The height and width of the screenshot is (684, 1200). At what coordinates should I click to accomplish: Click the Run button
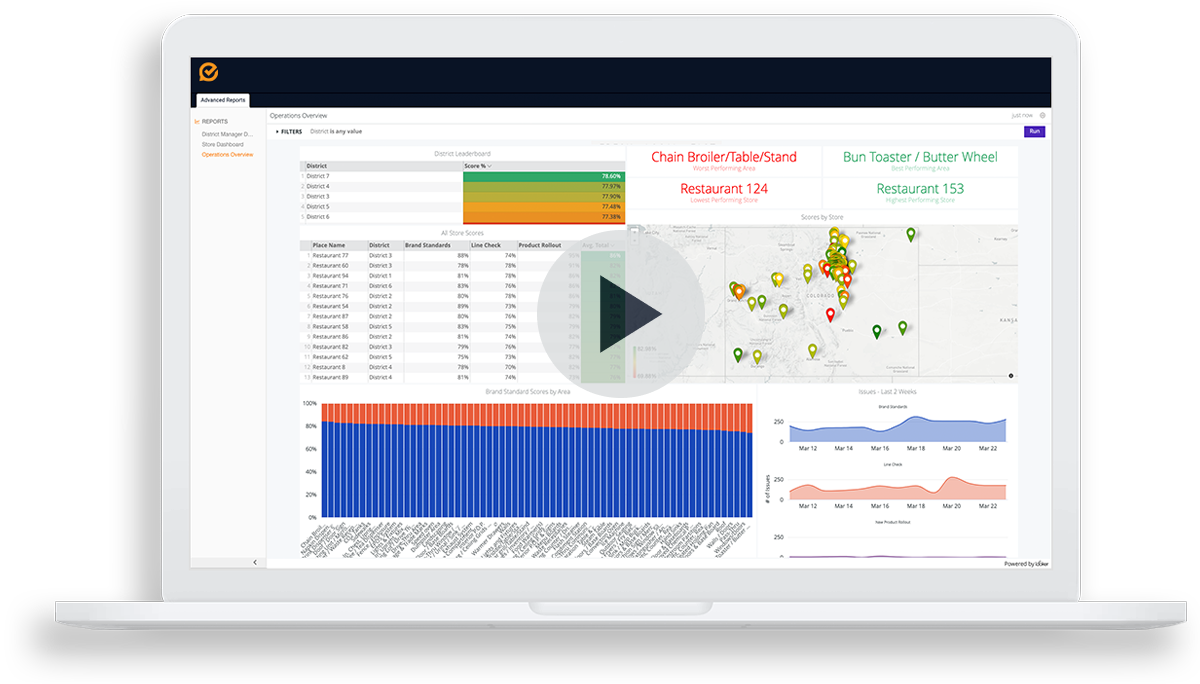point(1034,131)
